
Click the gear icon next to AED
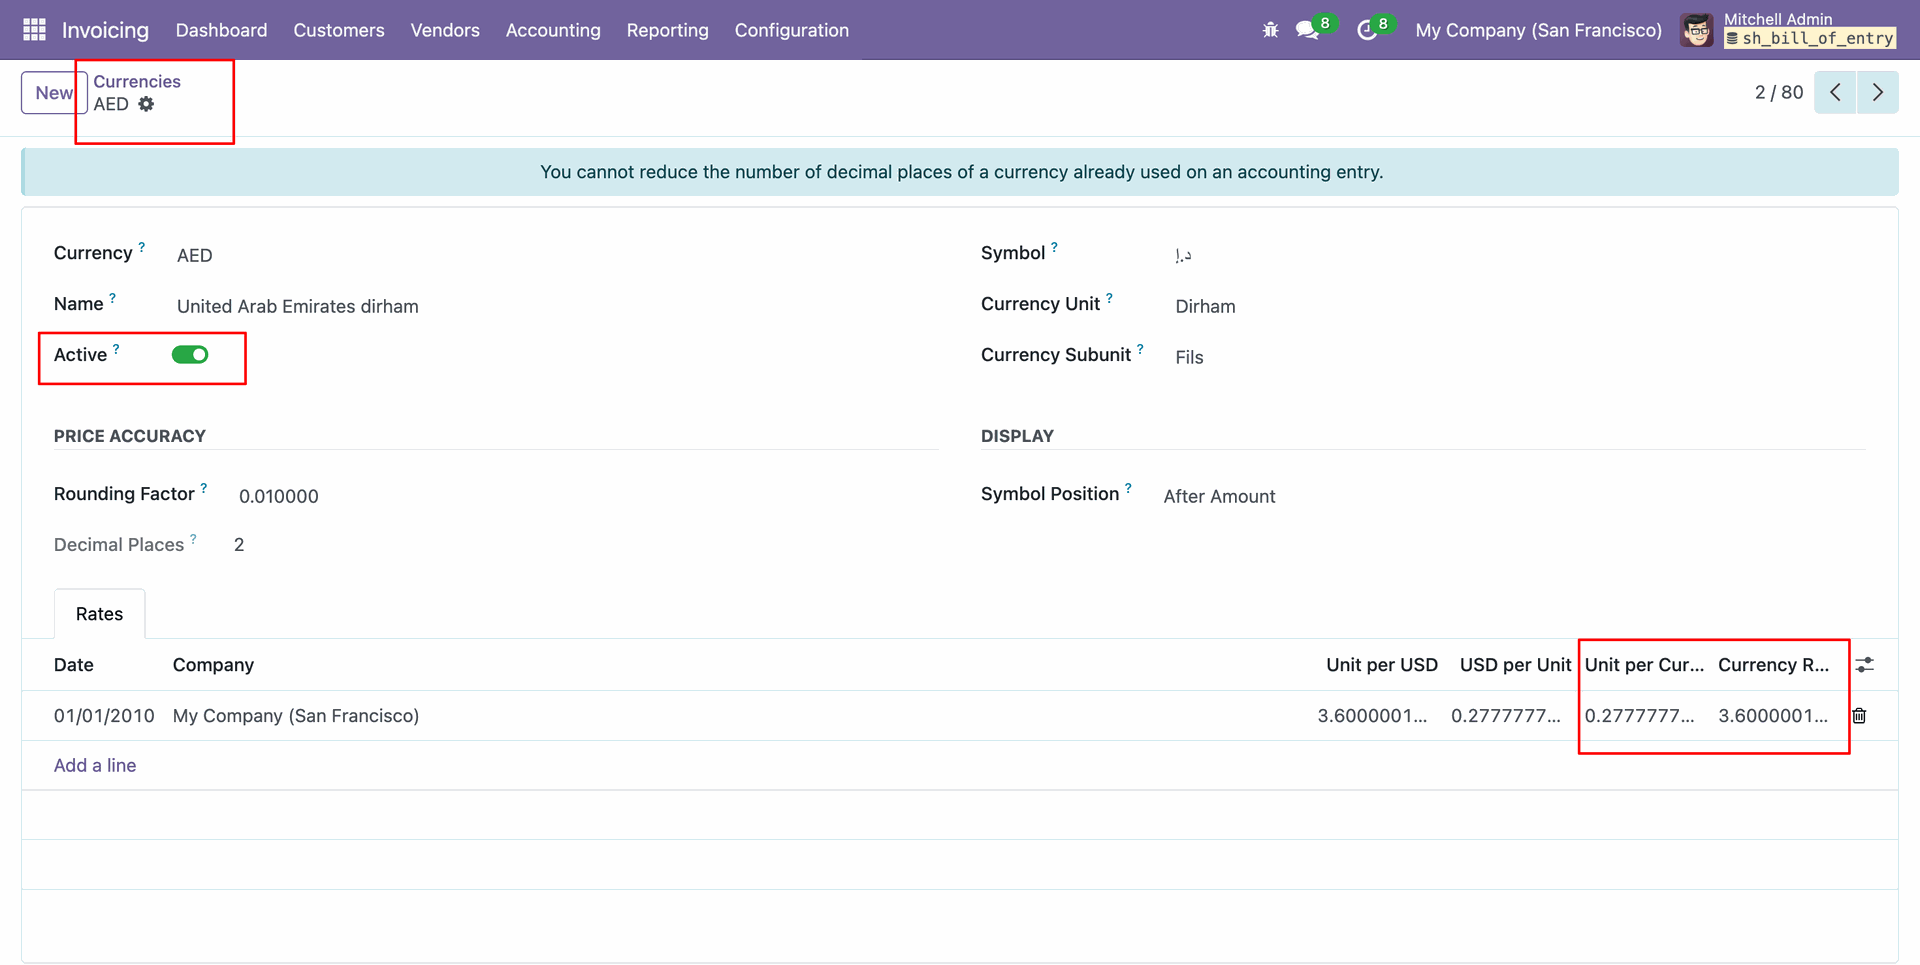click(146, 104)
